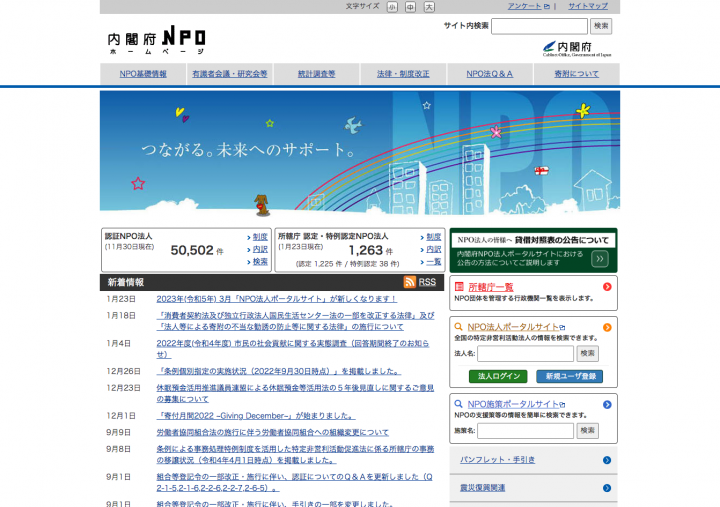Click the double-chevron icon on green 貸借対照表 banner
This screenshot has height=507, width=720.
click(x=599, y=259)
